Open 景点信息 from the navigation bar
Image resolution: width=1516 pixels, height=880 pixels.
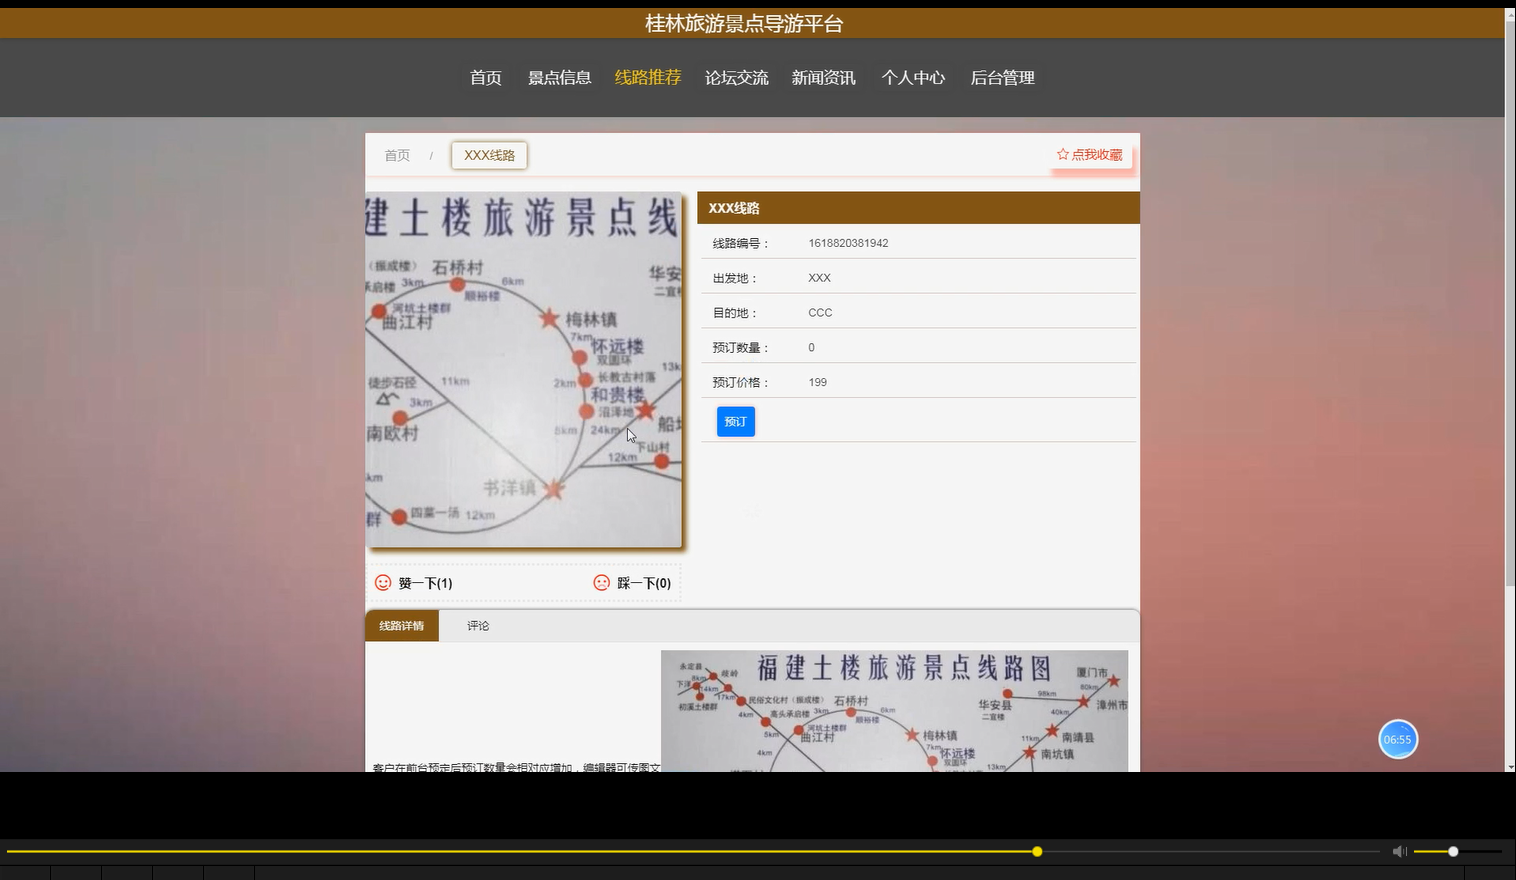click(560, 77)
